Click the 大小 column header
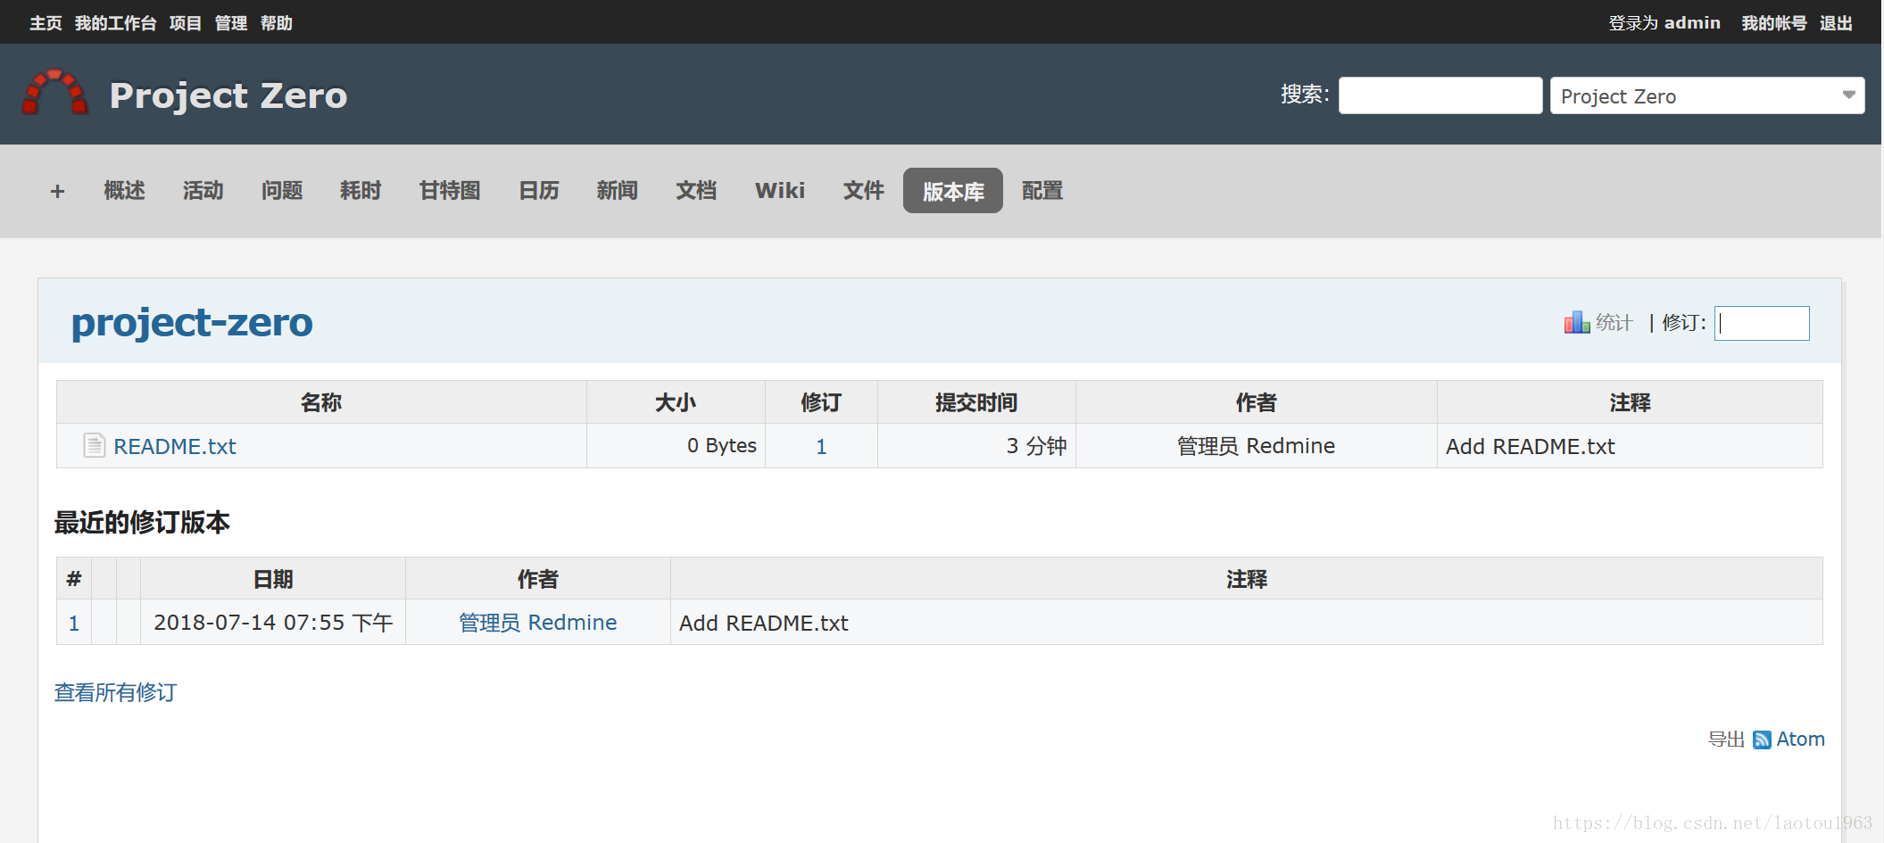Viewport: 1884px width, 843px height. [676, 402]
